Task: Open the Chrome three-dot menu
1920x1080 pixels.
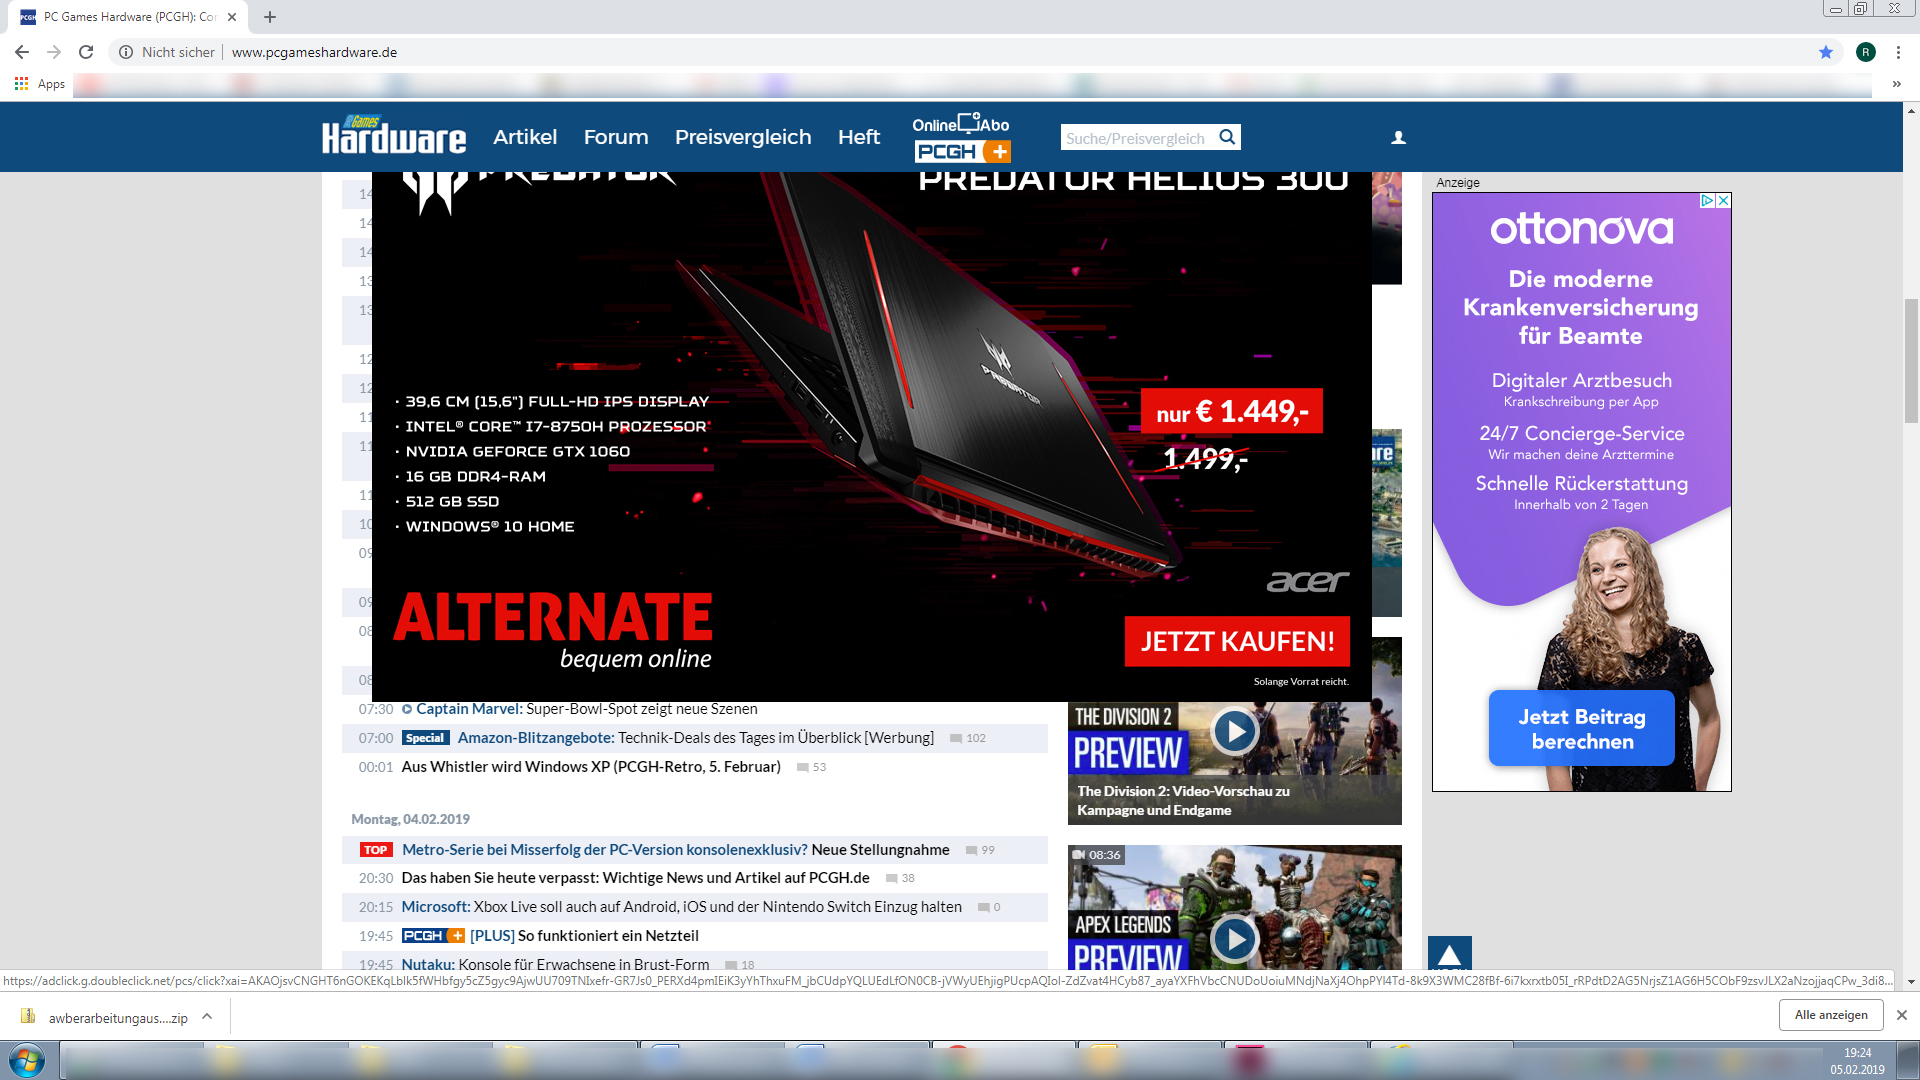Action: pos(1898,52)
